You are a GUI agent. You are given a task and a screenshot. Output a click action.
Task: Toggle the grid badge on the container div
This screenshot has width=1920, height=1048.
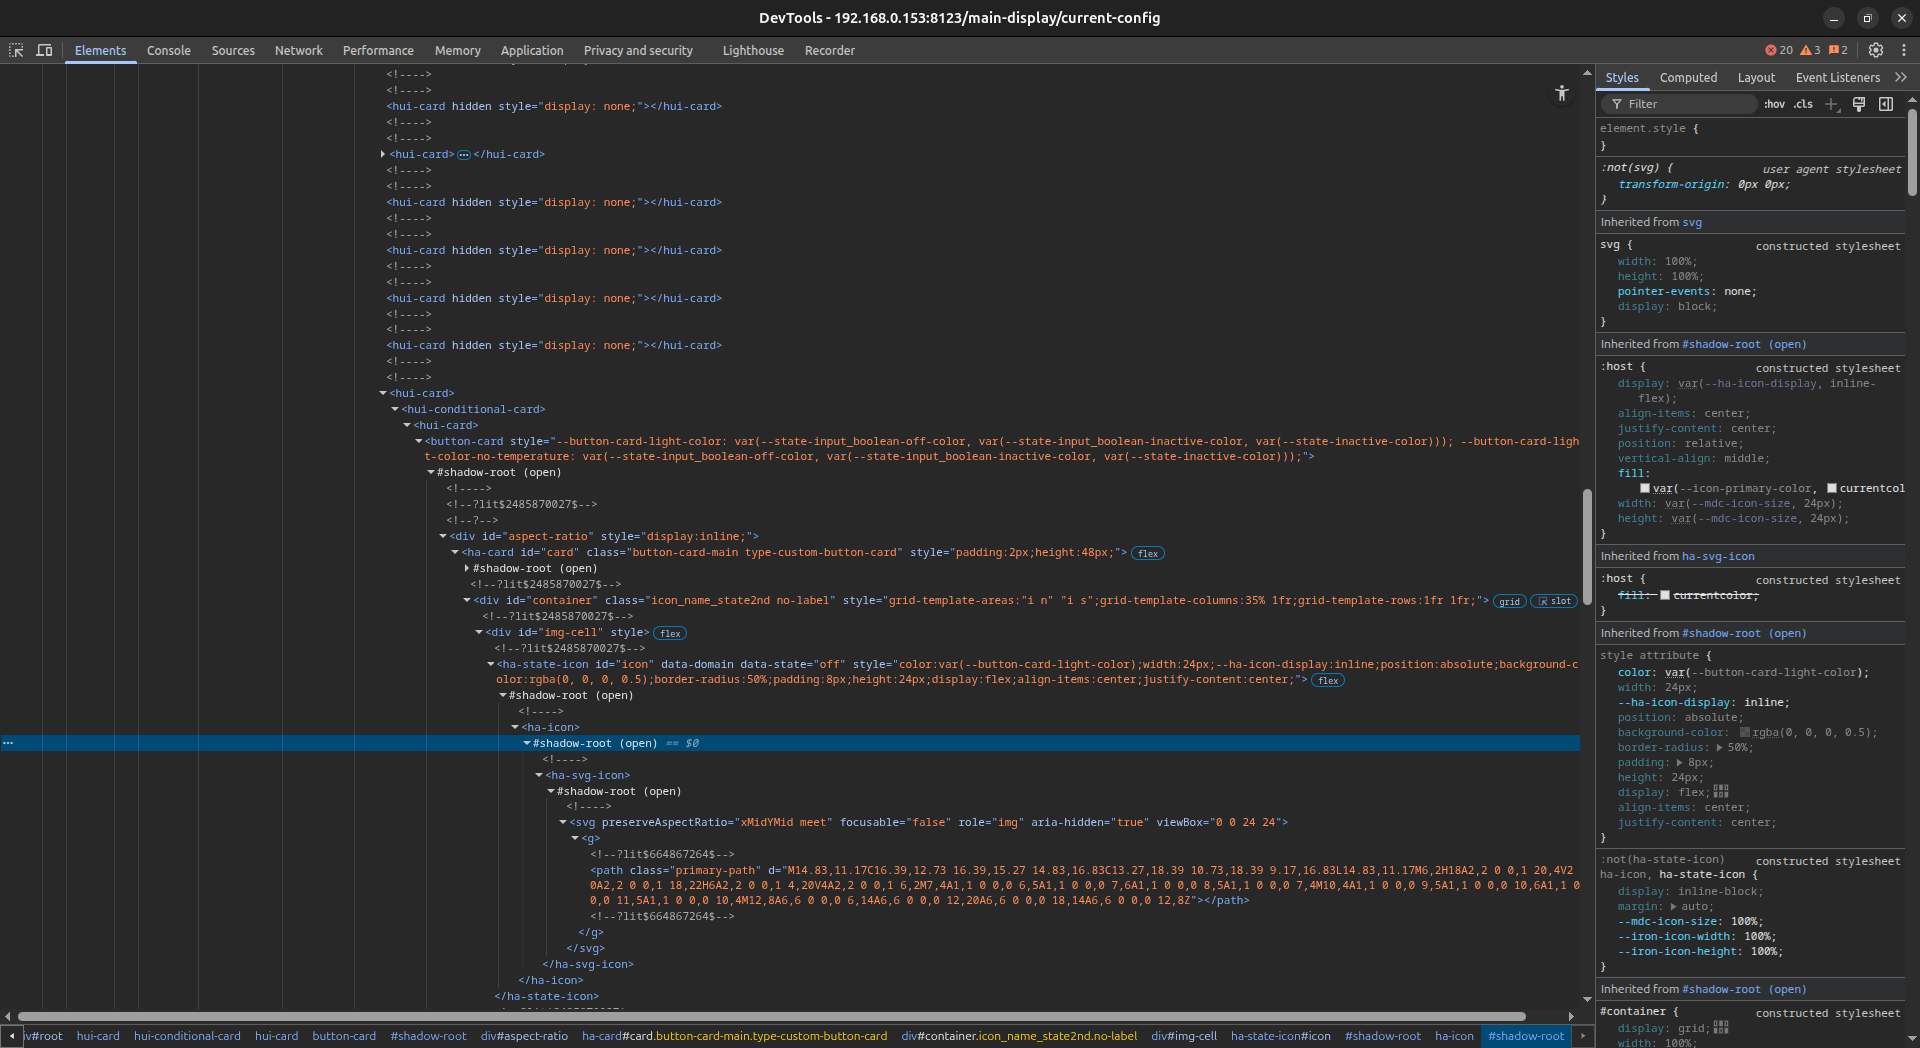(x=1509, y=601)
